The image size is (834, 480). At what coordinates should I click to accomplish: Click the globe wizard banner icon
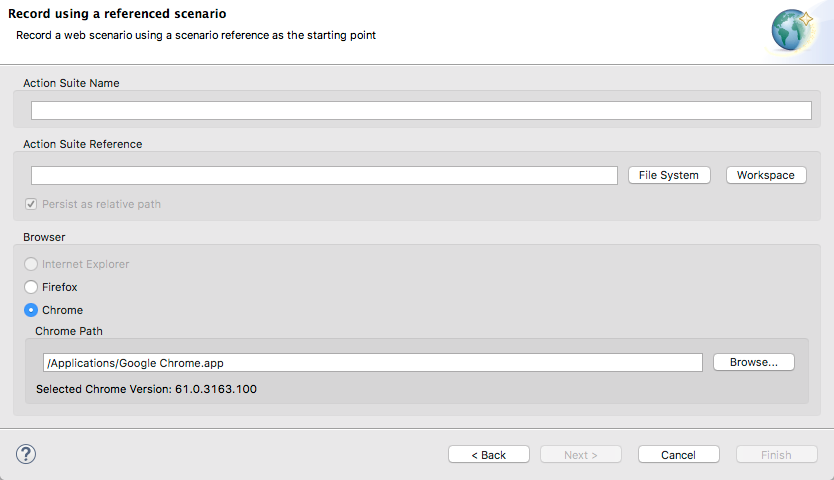(x=793, y=30)
